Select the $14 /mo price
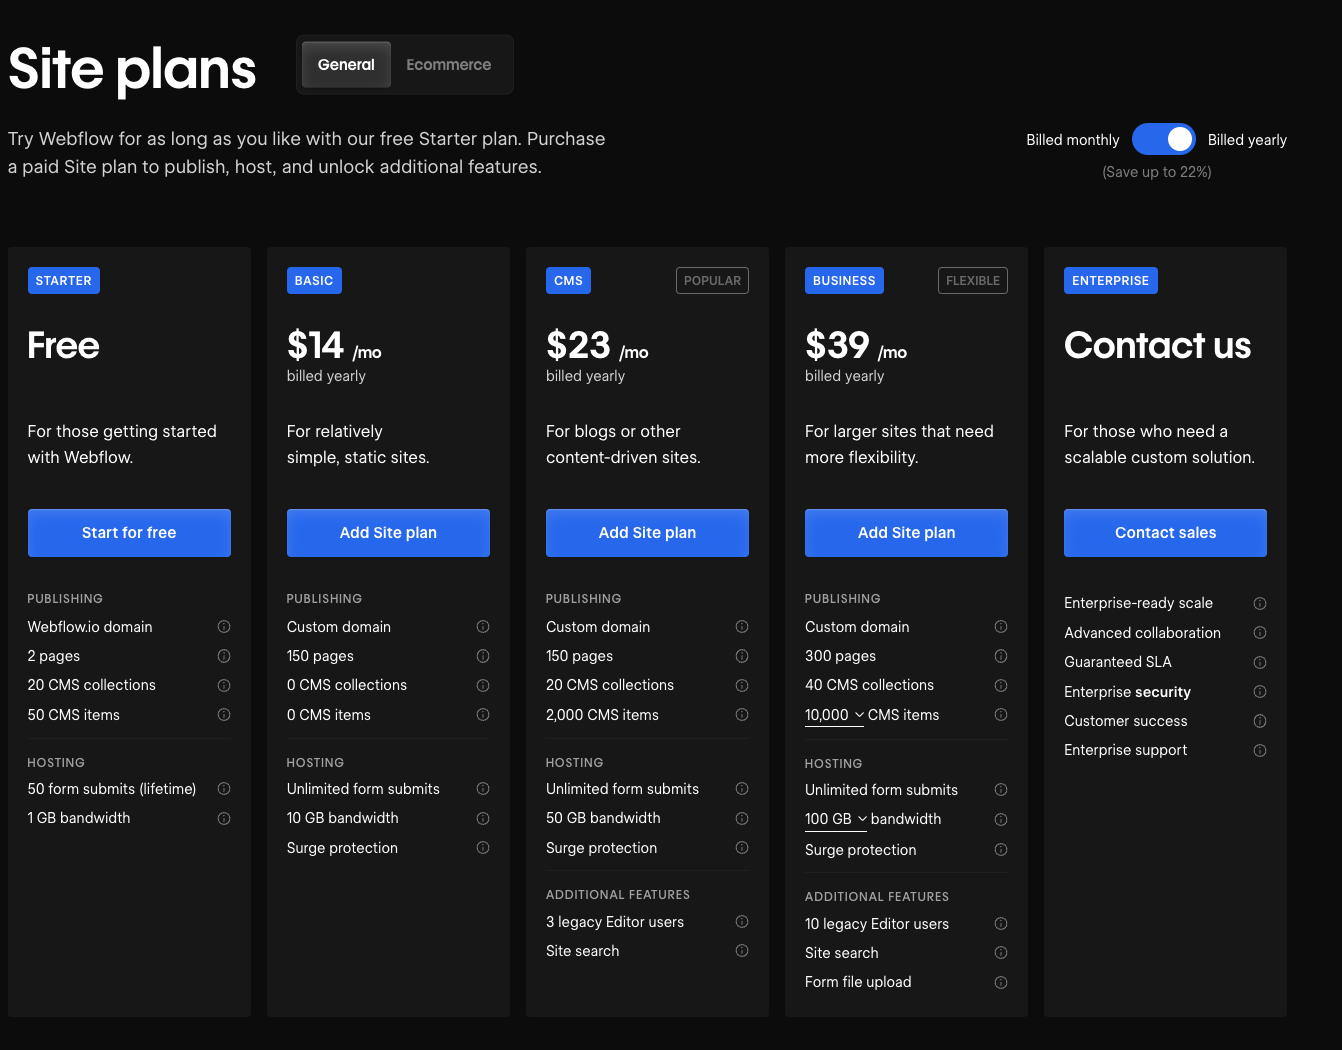The height and width of the screenshot is (1050, 1342). [x=334, y=346]
